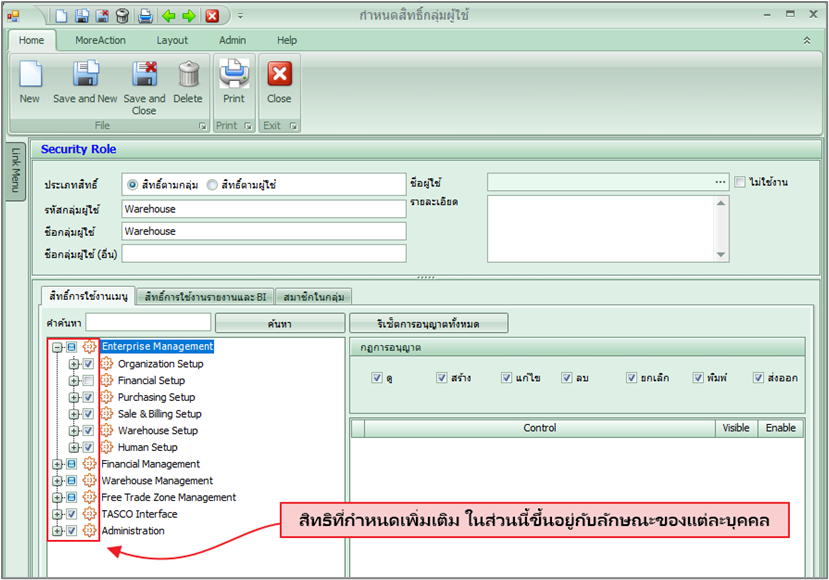Click the green back arrow in quick access toolbar
829x580 pixels.
tap(168, 16)
